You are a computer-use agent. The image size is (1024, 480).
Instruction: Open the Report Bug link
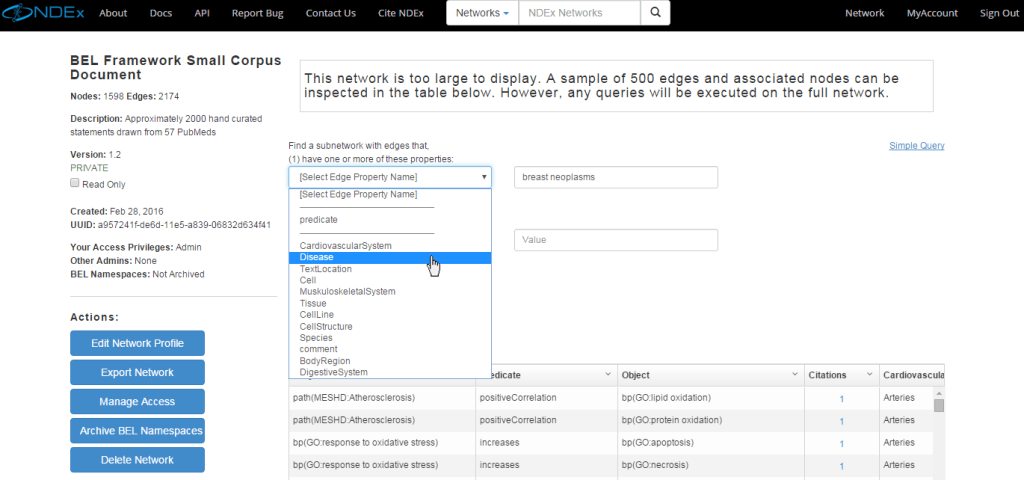point(258,13)
